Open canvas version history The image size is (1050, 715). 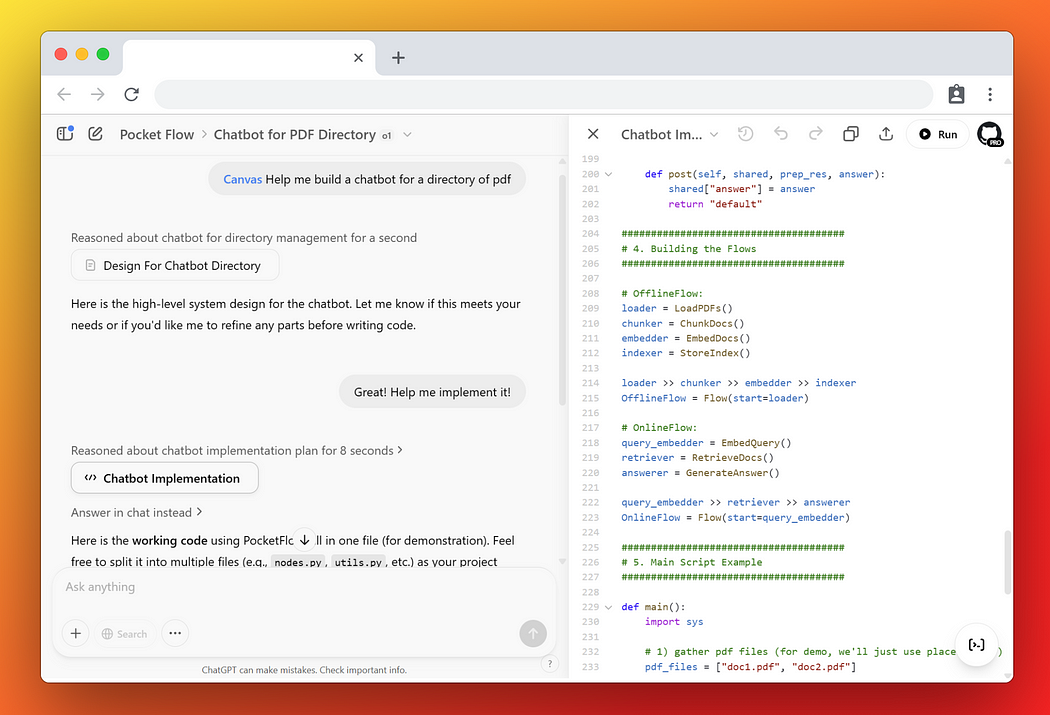point(745,134)
